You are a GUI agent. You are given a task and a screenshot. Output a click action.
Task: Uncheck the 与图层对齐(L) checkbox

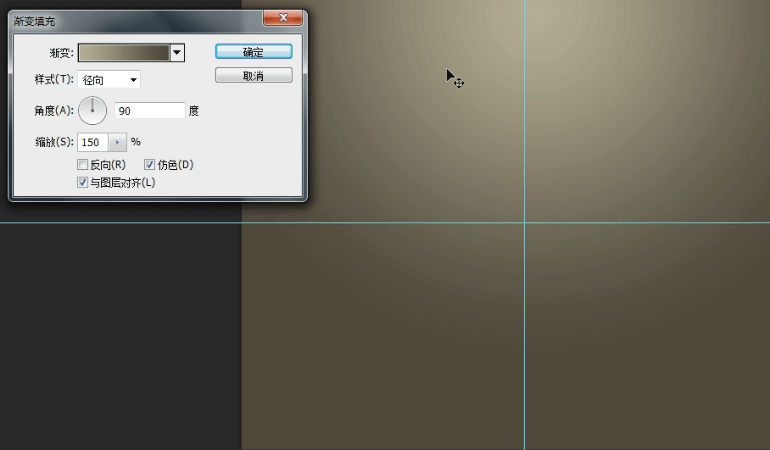click(83, 183)
